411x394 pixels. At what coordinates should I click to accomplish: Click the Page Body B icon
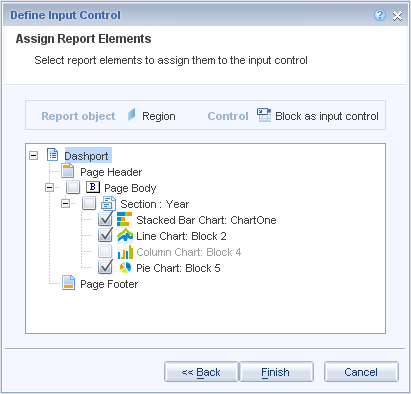coord(93,187)
